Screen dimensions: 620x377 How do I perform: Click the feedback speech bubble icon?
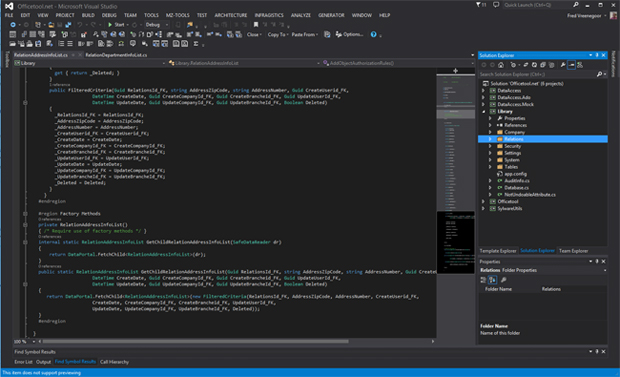[x=496, y=5]
